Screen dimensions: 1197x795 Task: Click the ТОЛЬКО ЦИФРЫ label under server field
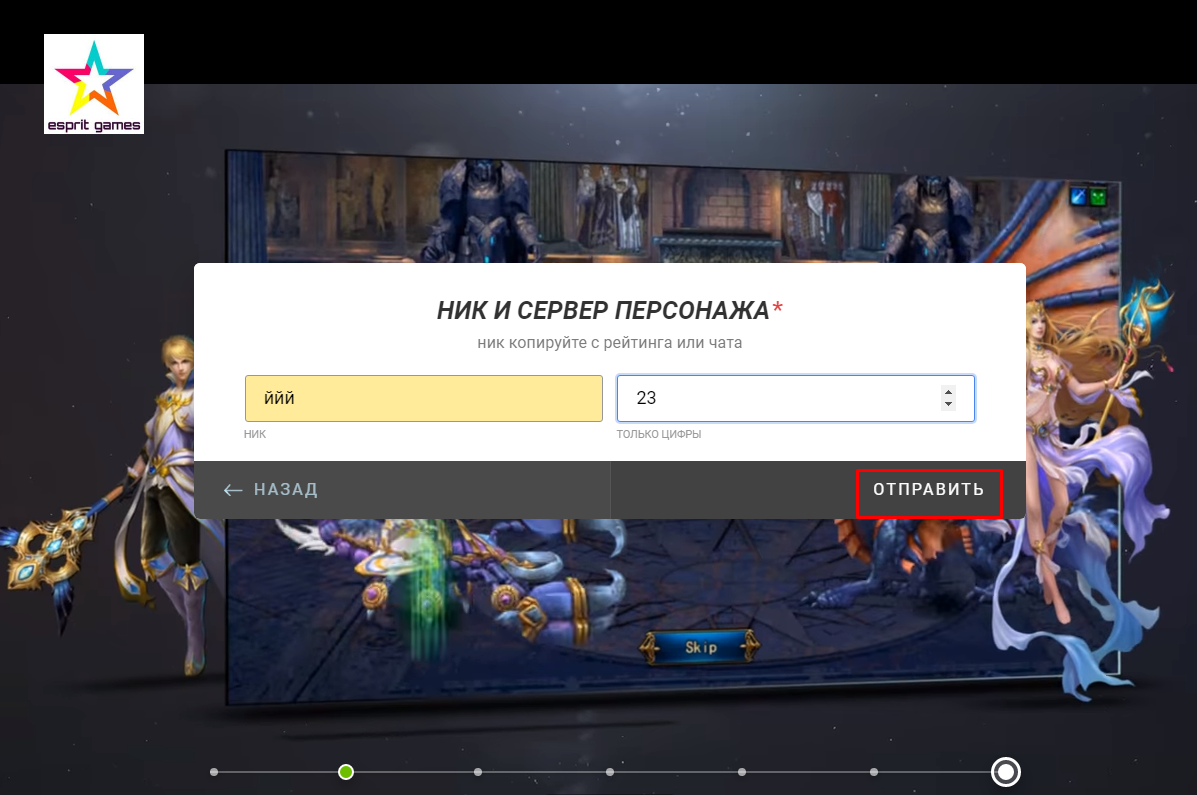[659, 434]
